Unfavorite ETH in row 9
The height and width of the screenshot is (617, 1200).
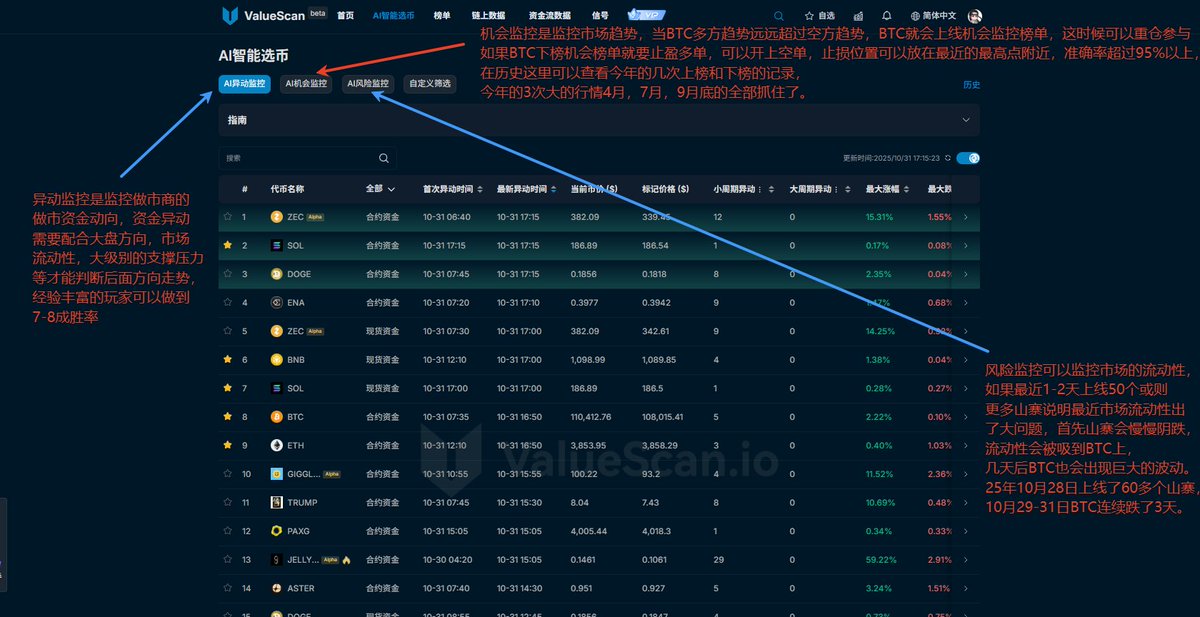228,445
